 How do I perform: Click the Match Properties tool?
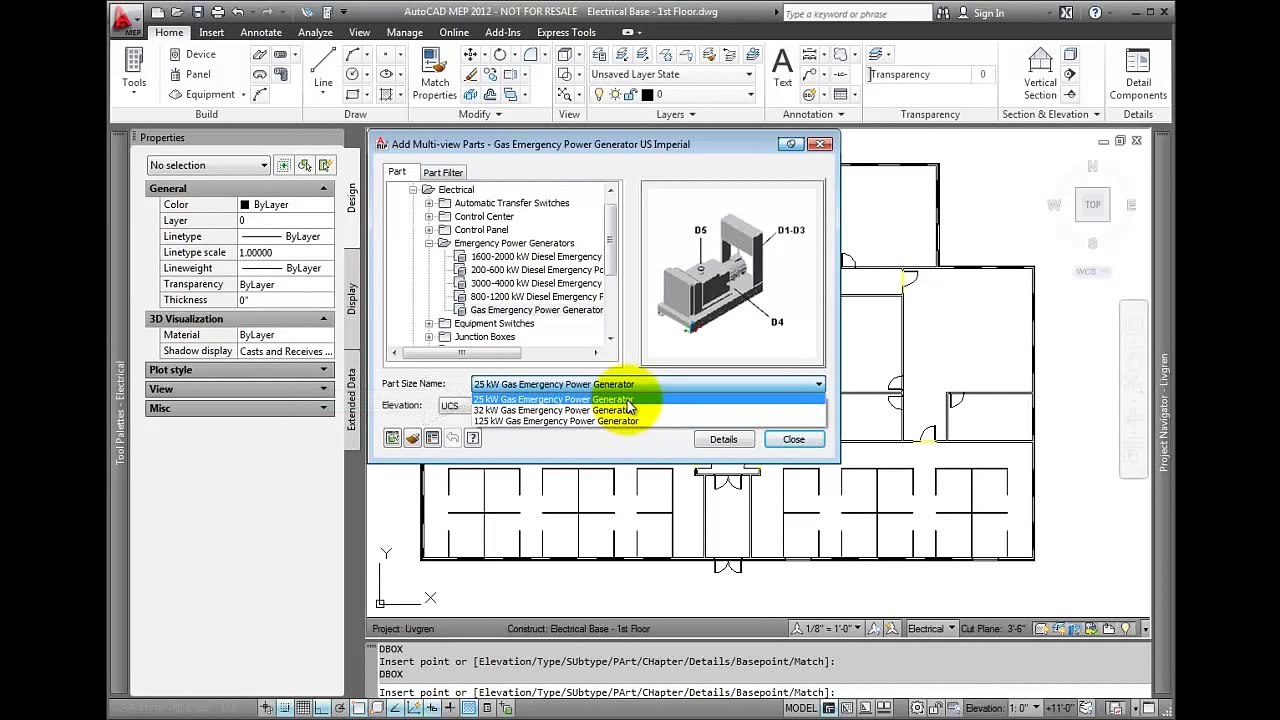coord(435,74)
